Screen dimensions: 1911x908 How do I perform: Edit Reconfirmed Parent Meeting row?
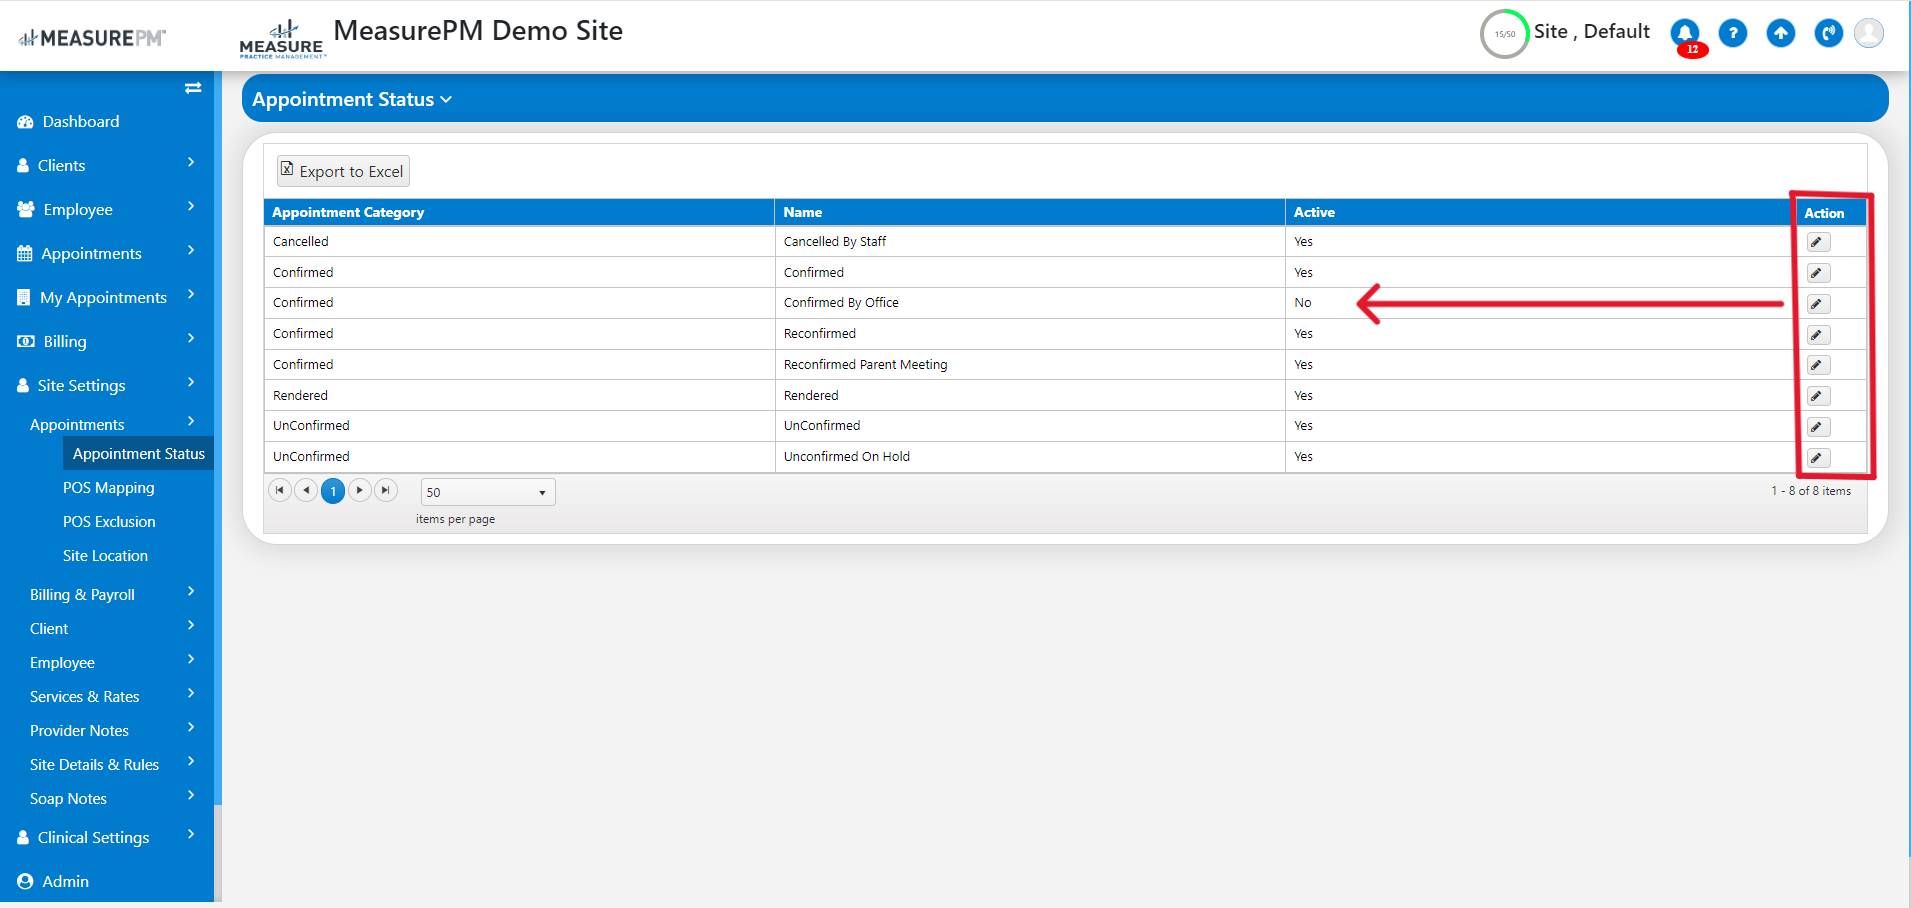click(1817, 365)
